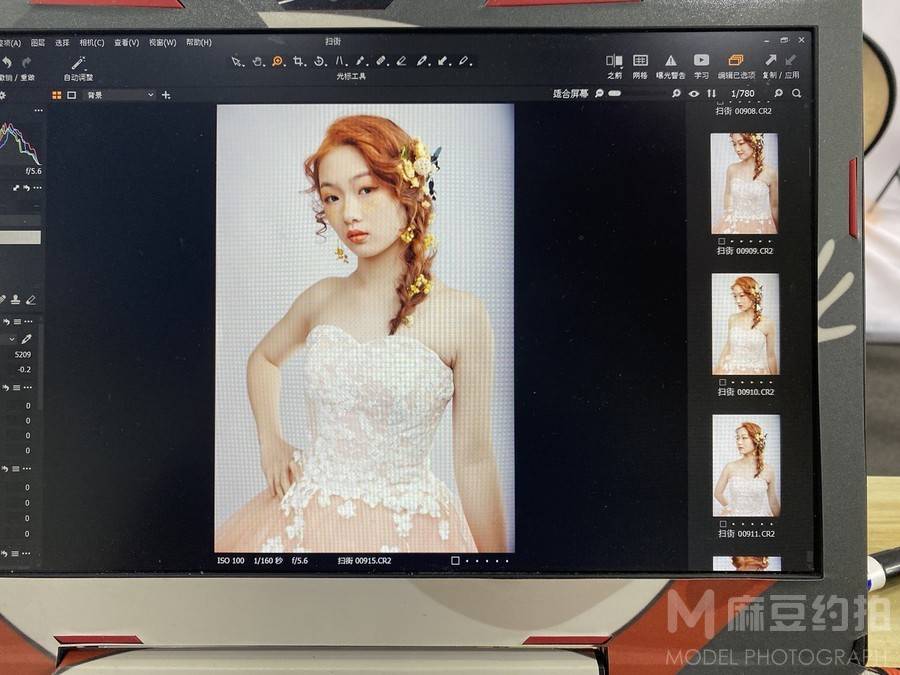
Task: Choose the Erase mask tool
Action: (x=402, y=61)
